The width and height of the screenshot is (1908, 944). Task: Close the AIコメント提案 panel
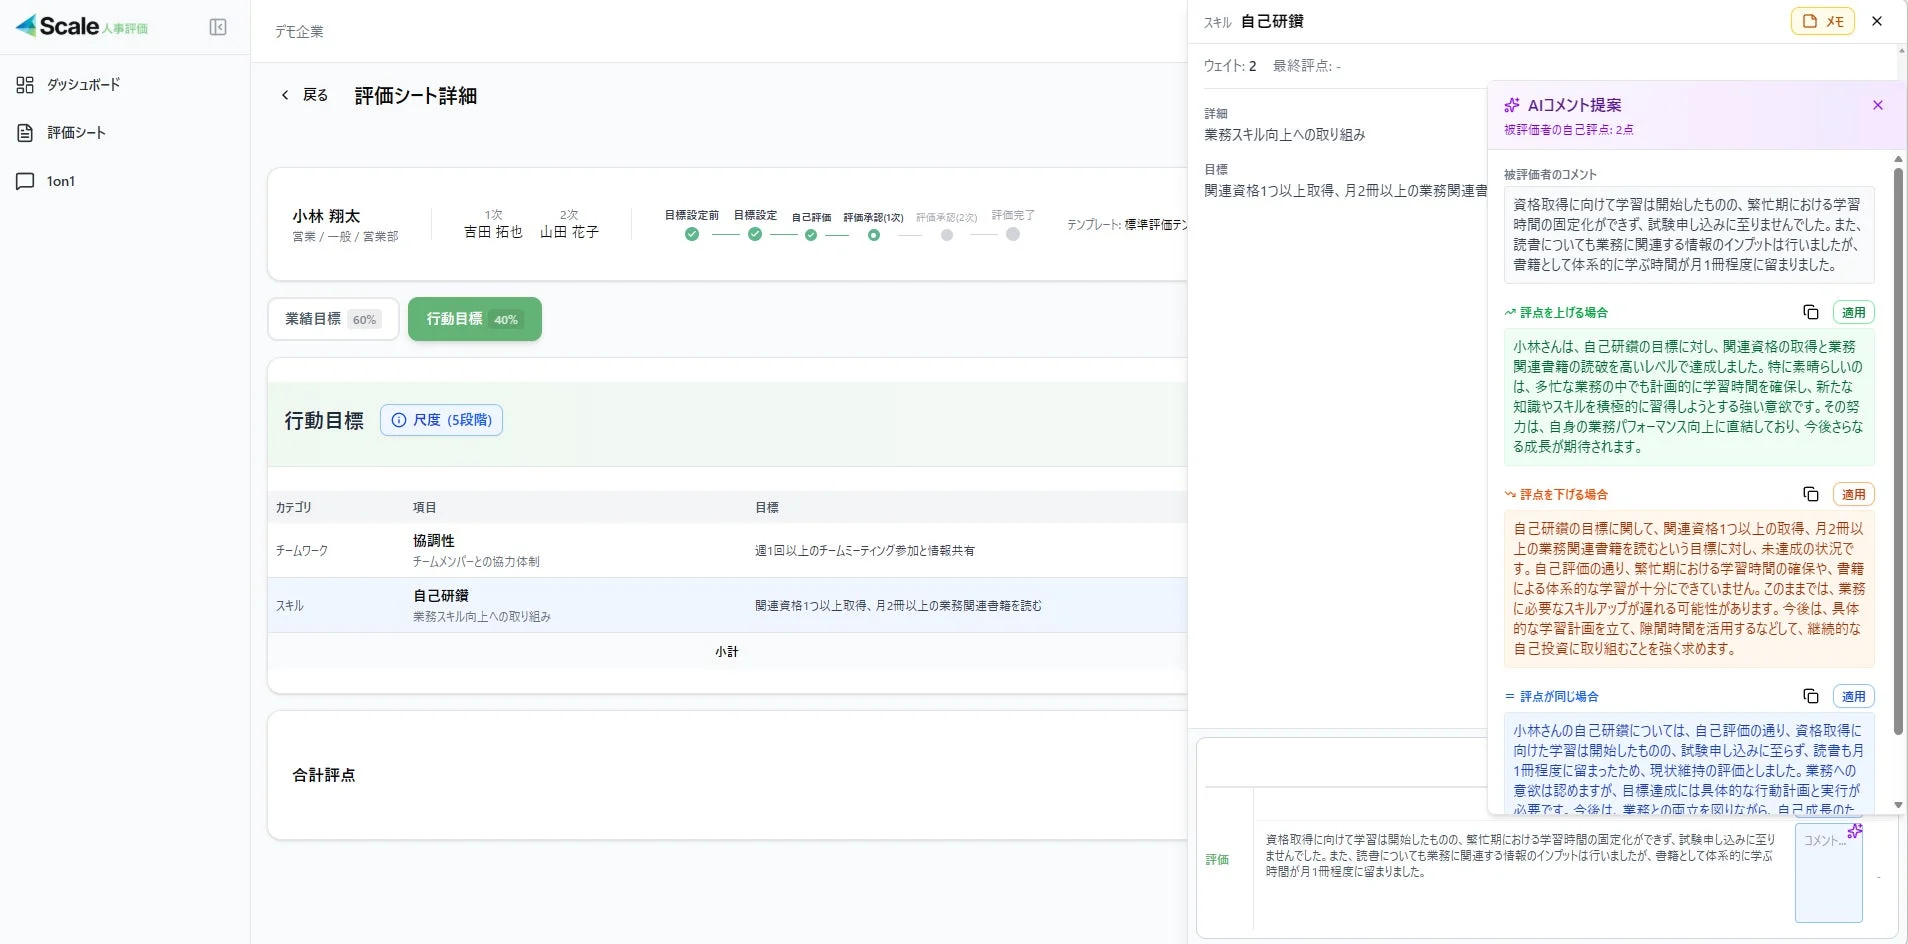[1879, 104]
